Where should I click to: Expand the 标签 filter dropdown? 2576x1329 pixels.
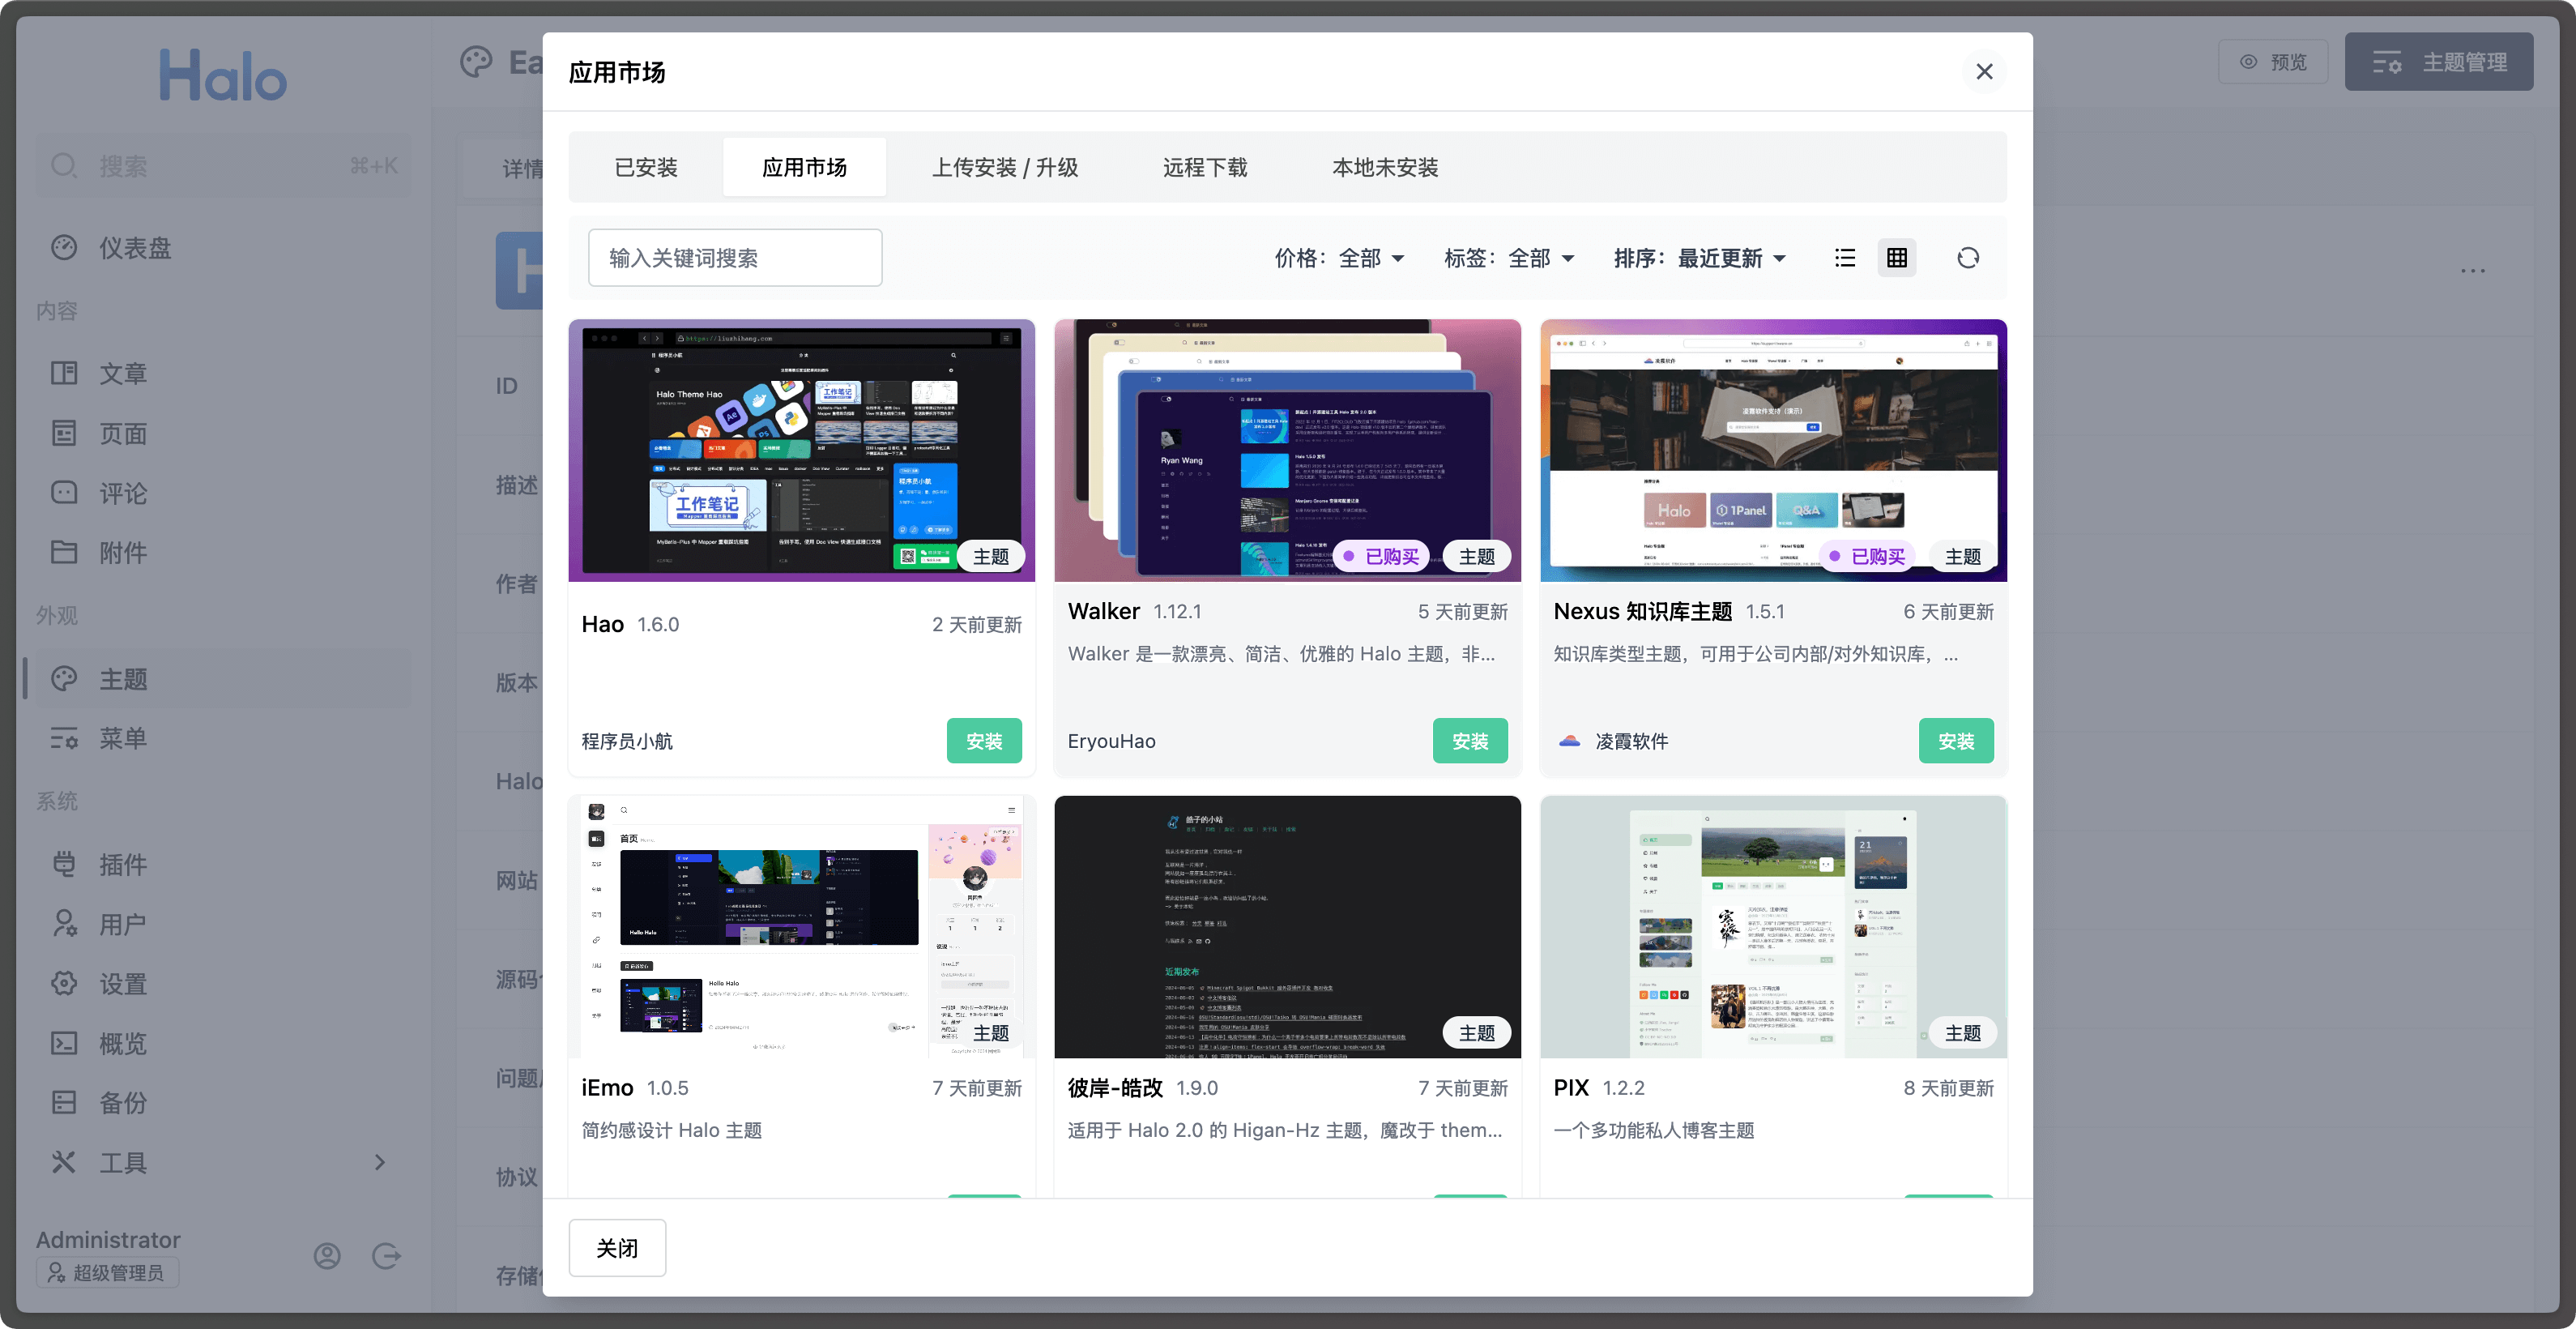1509,258
